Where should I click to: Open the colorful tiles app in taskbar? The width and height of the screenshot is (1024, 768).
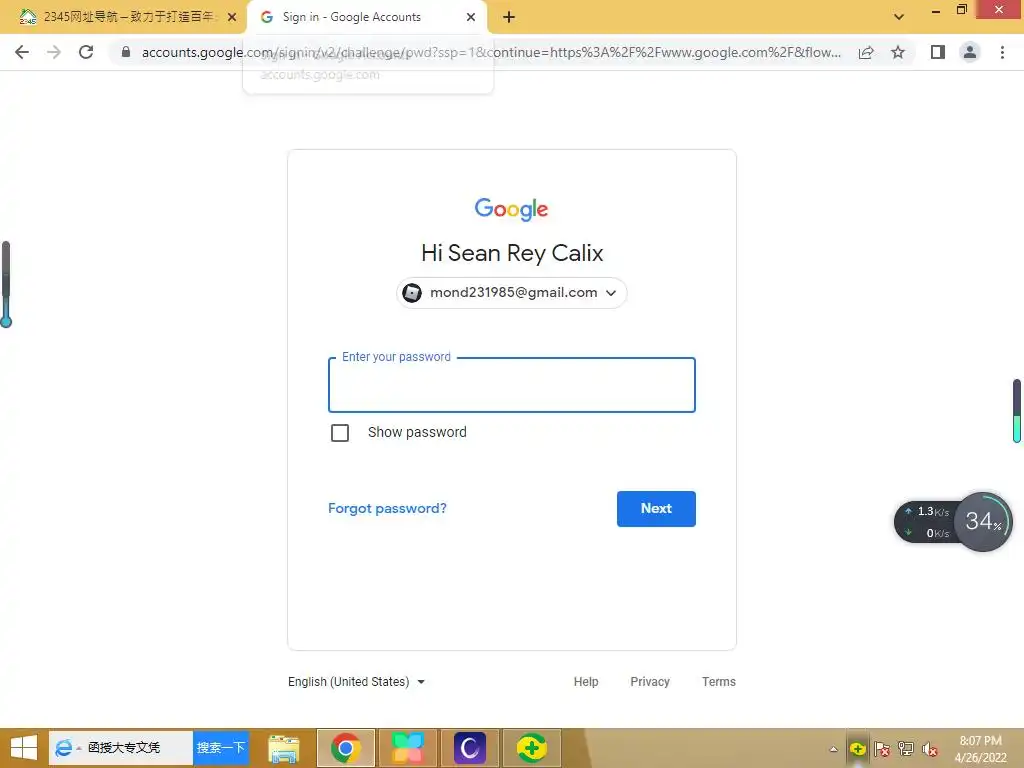[x=408, y=748]
